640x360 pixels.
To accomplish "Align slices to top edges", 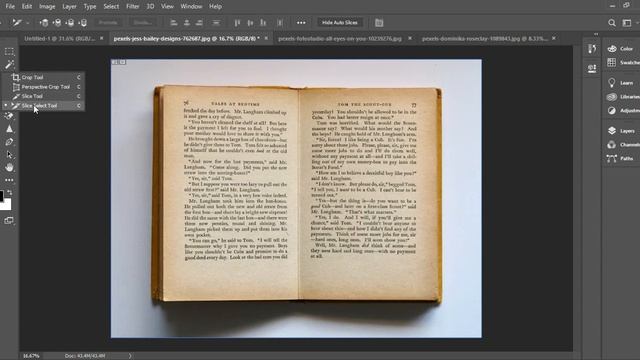I will point(237,22).
